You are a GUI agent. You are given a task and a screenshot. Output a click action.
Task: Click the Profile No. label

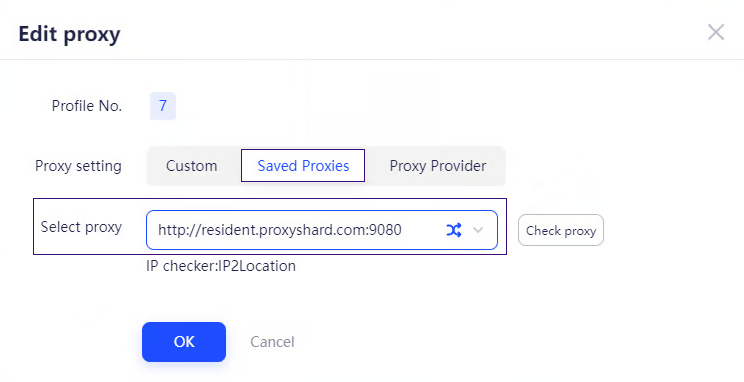[x=87, y=105]
